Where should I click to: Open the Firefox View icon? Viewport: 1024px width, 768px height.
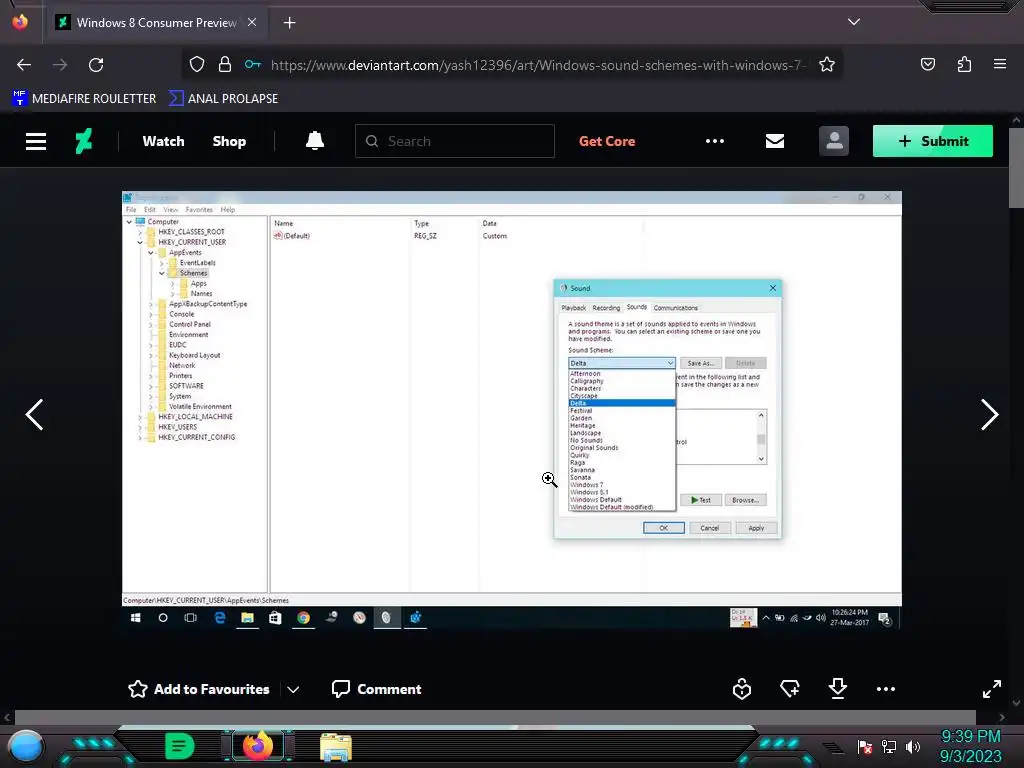20,22
